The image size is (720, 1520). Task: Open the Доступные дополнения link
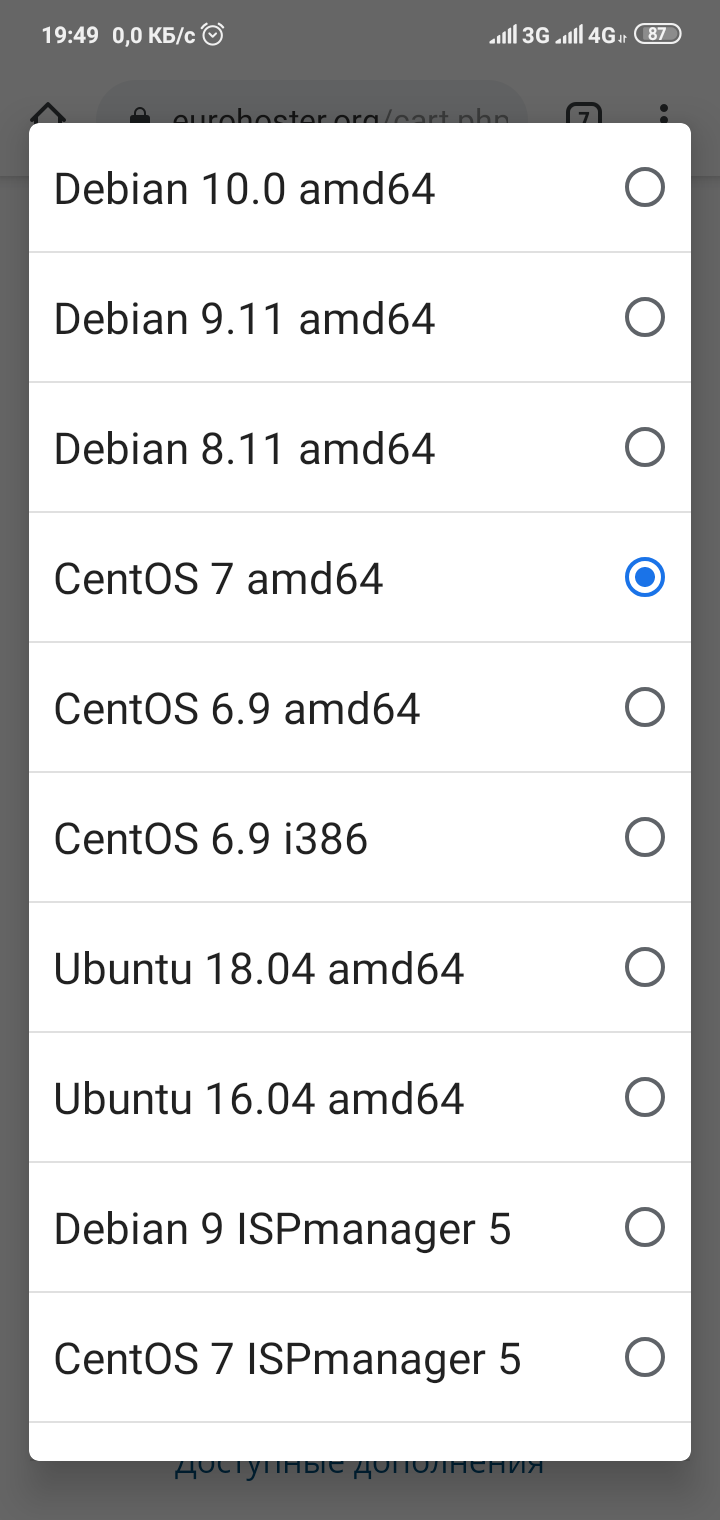[x=359, y=1466]
